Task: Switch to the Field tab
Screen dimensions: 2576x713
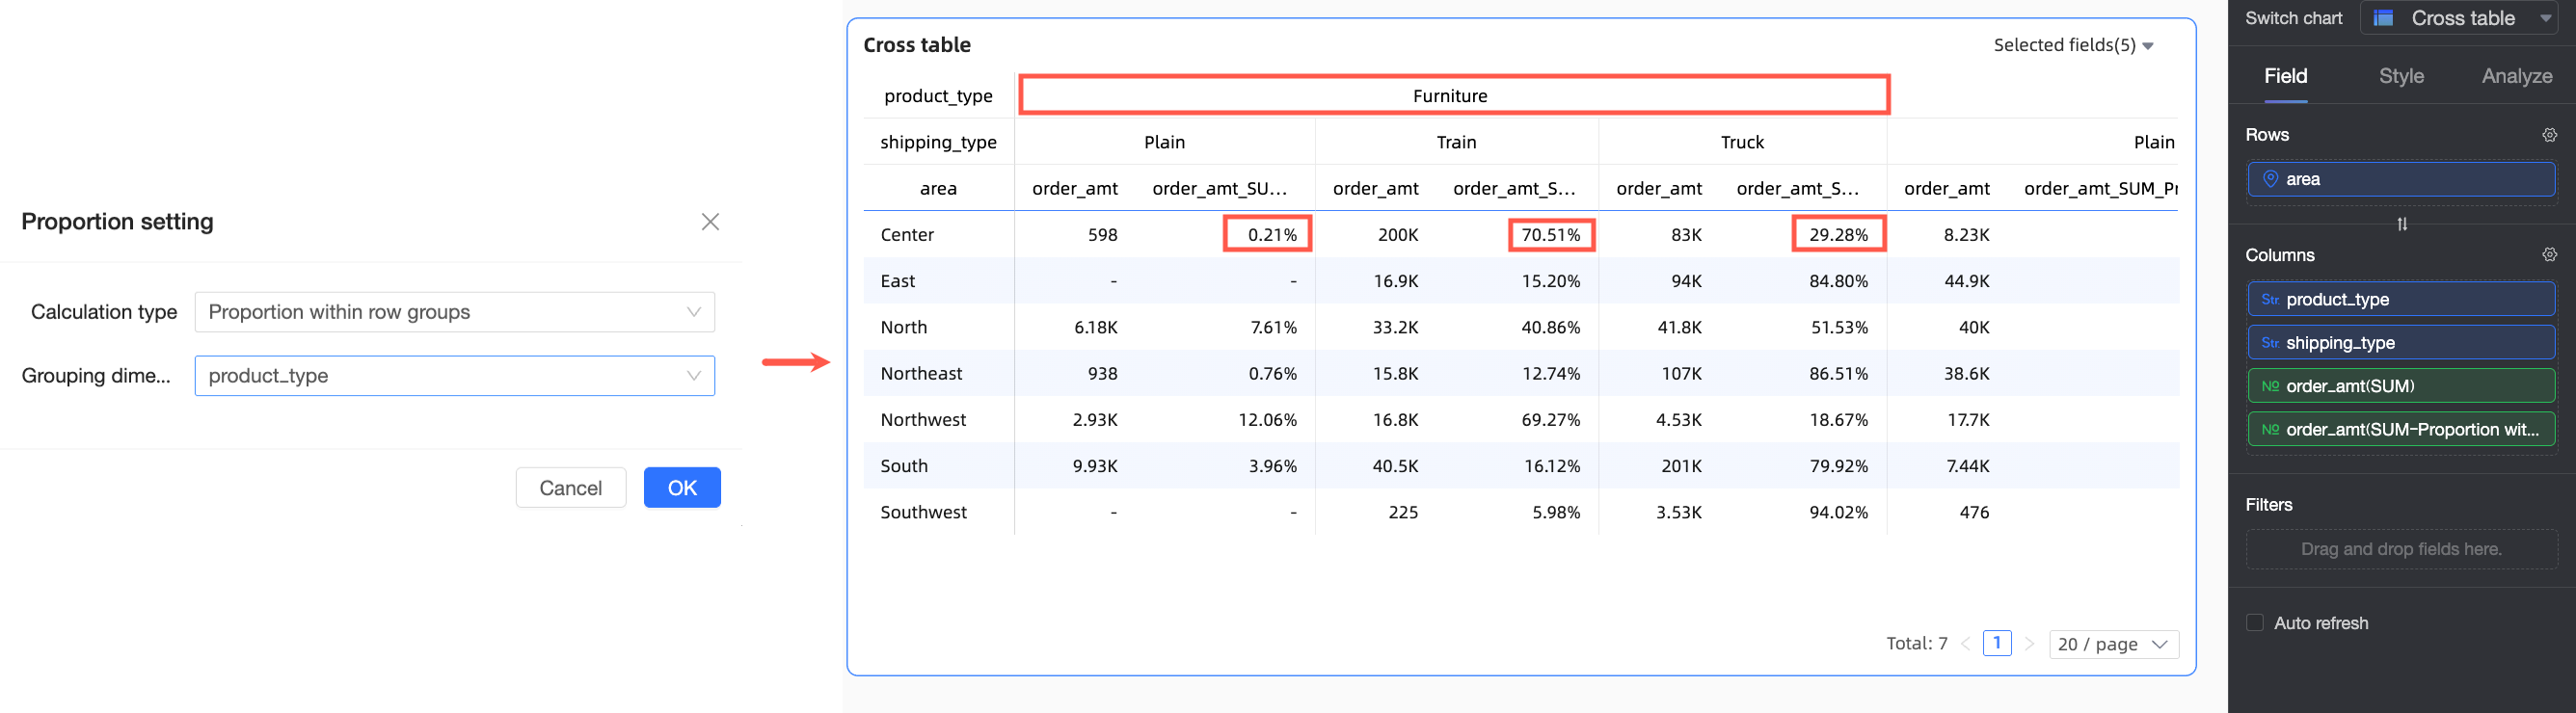Action: click(x=2285, y=76)
